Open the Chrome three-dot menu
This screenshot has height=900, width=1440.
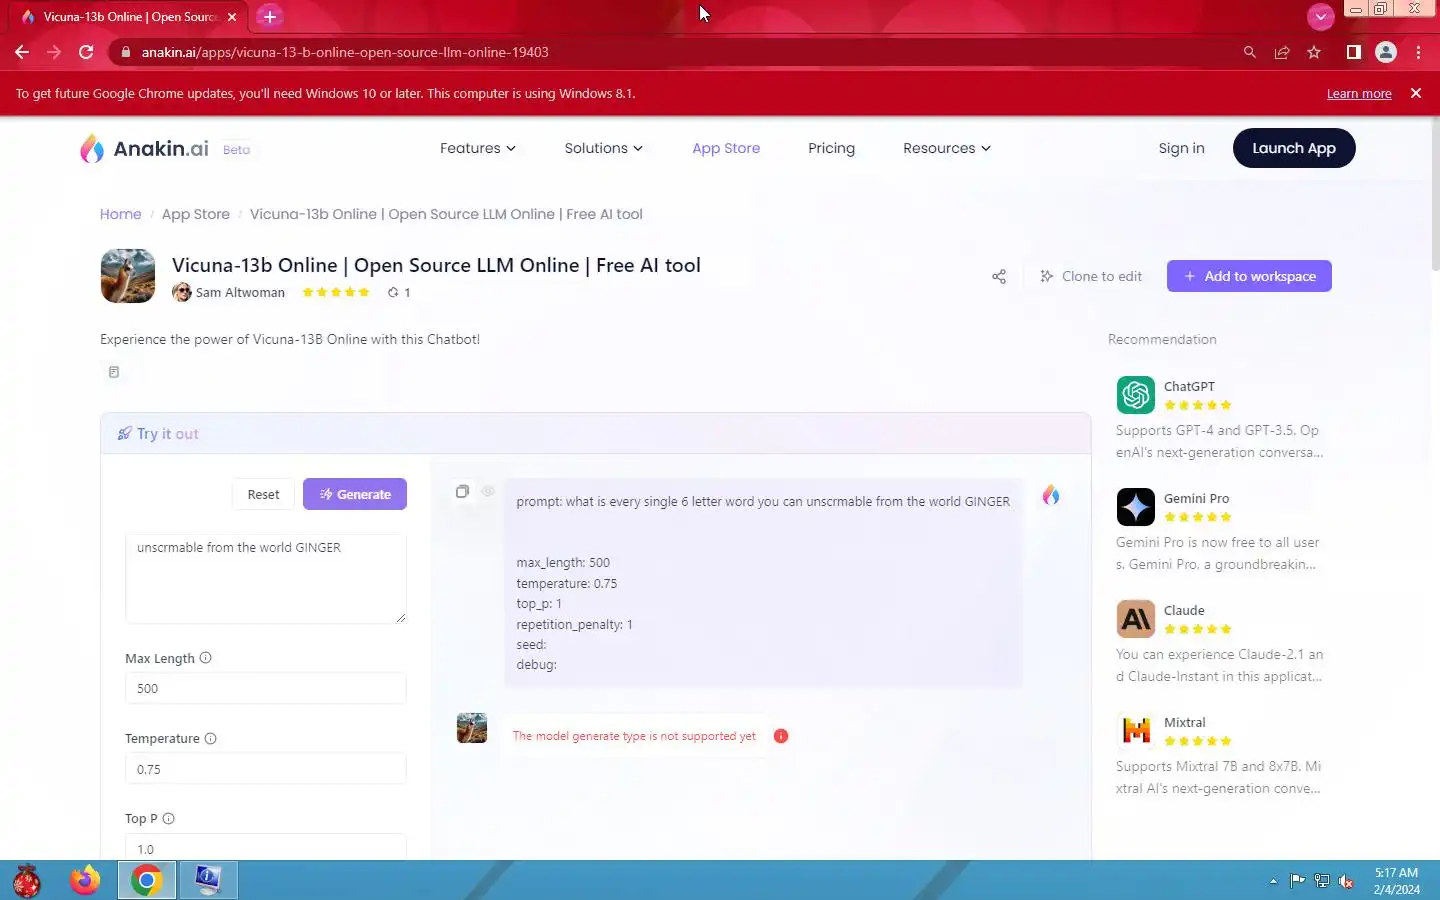(1418, 52)
